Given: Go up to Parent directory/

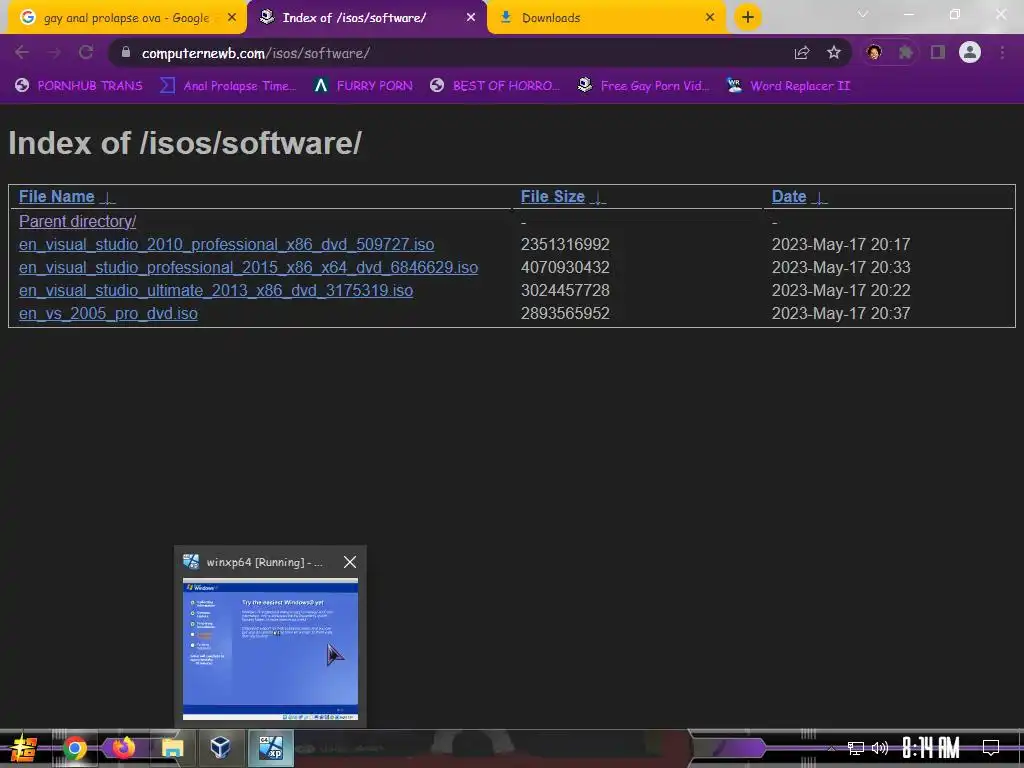Looking at the screenshot, I should tap(78, 221).
